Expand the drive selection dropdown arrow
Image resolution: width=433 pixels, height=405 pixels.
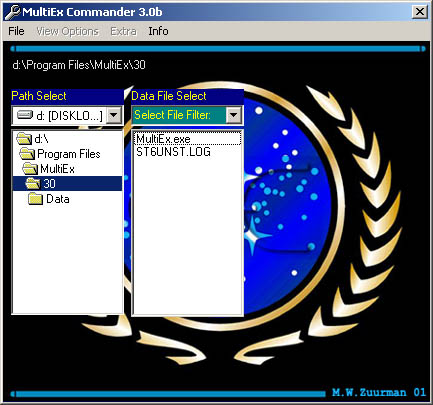[114, 115]
